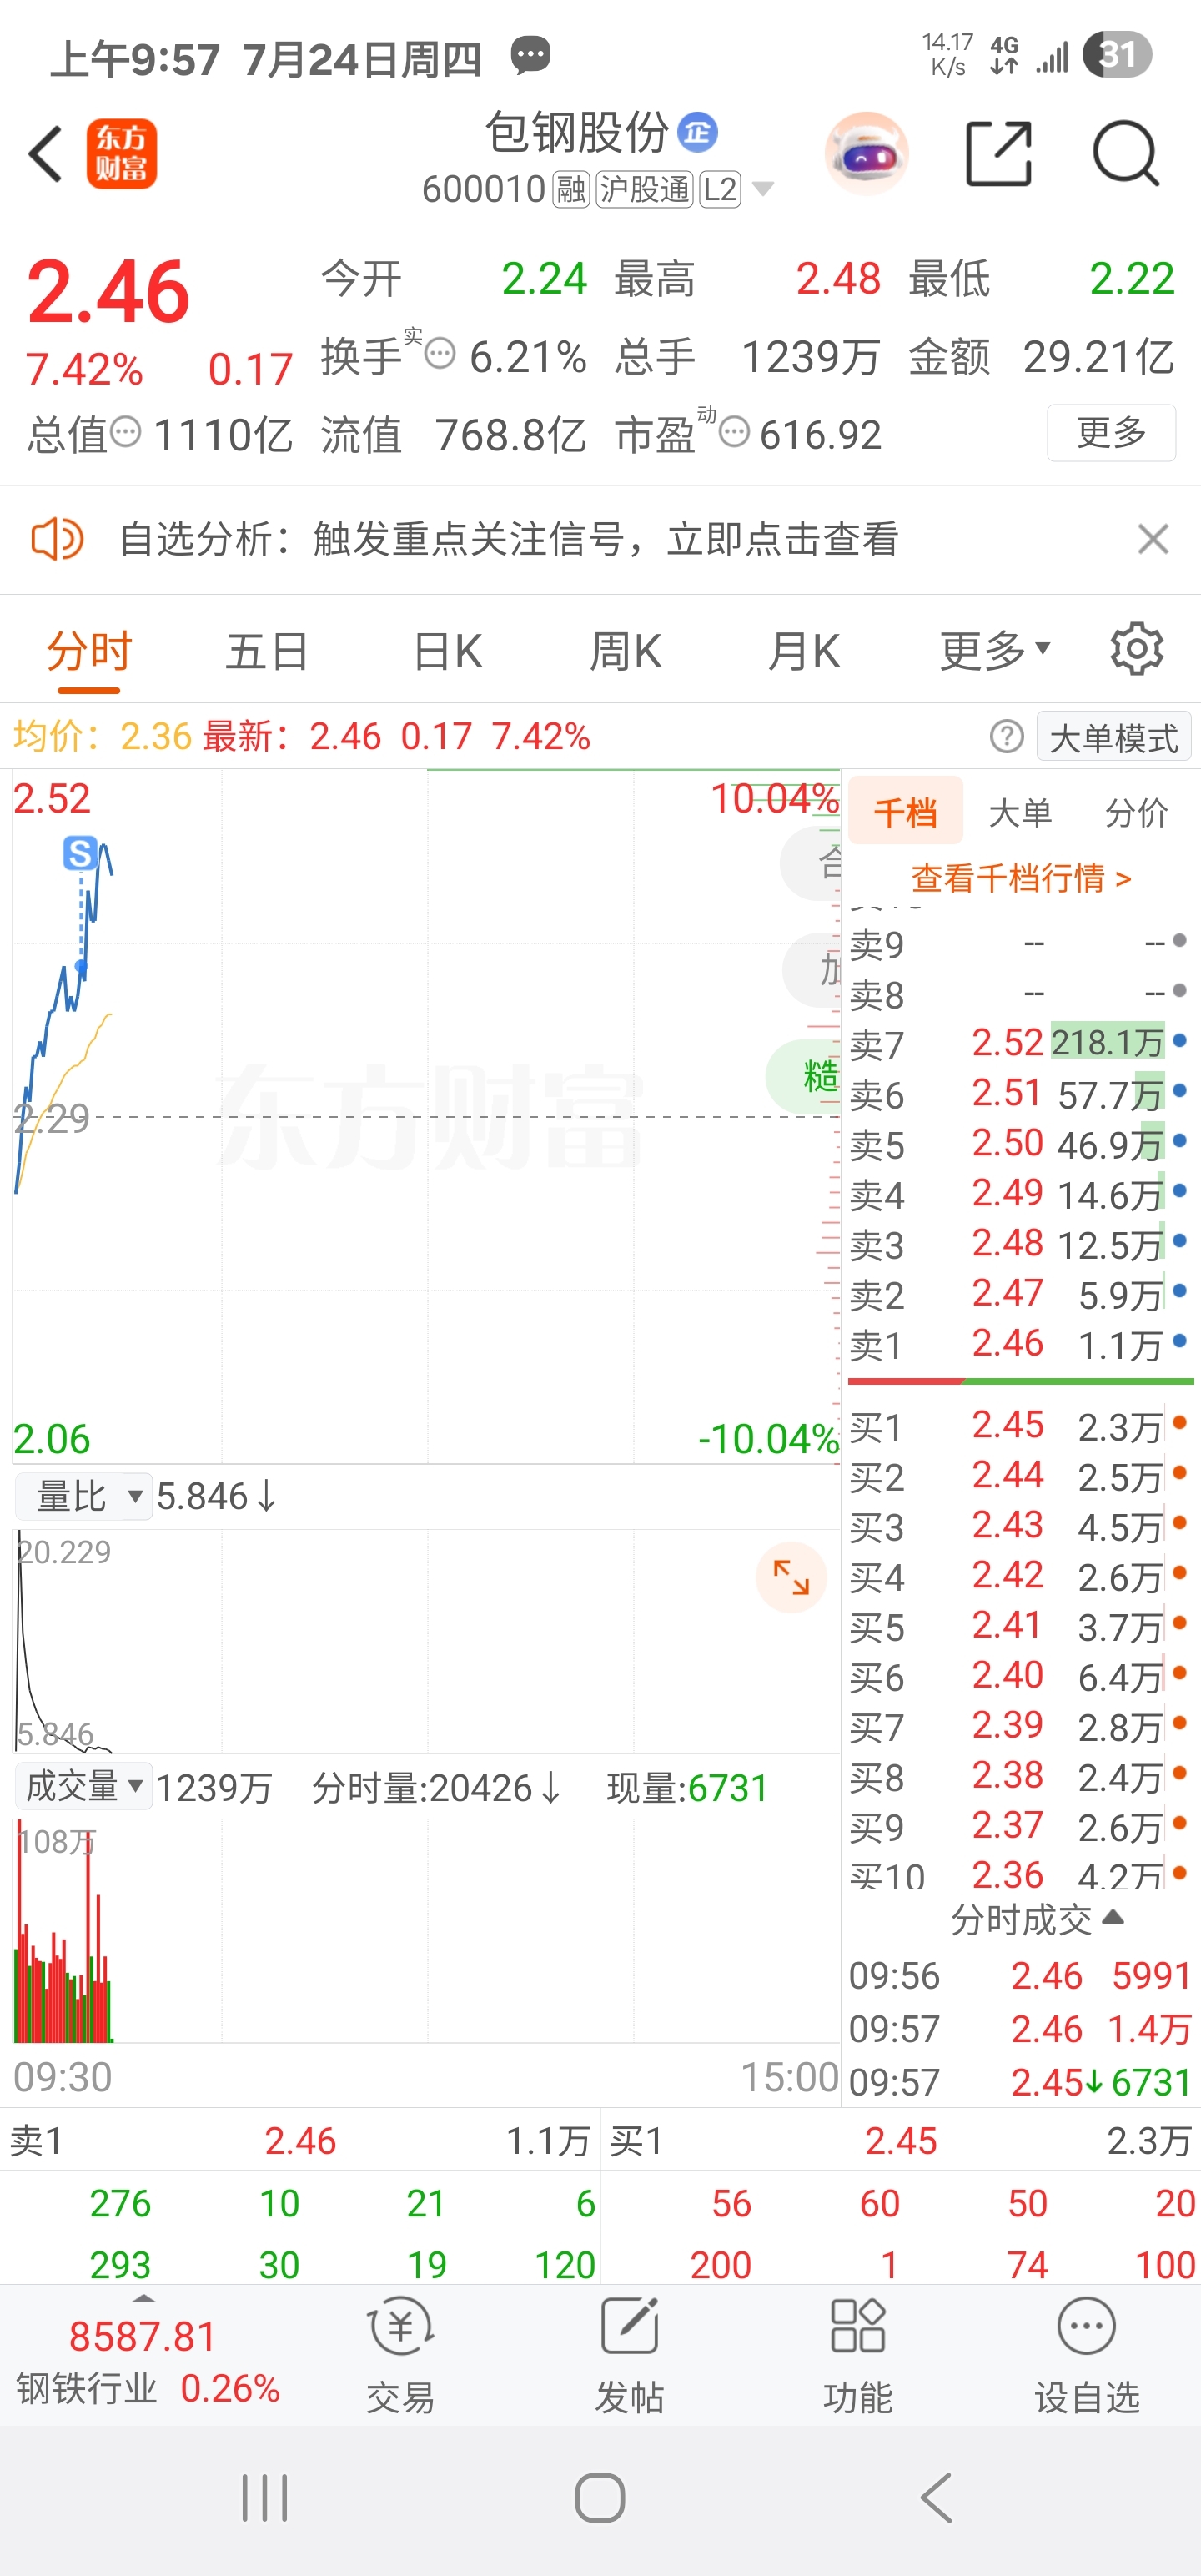The image size is (1201, 2576).
Task: Select the 千档 order book tab
Action: tap(906, 812)
